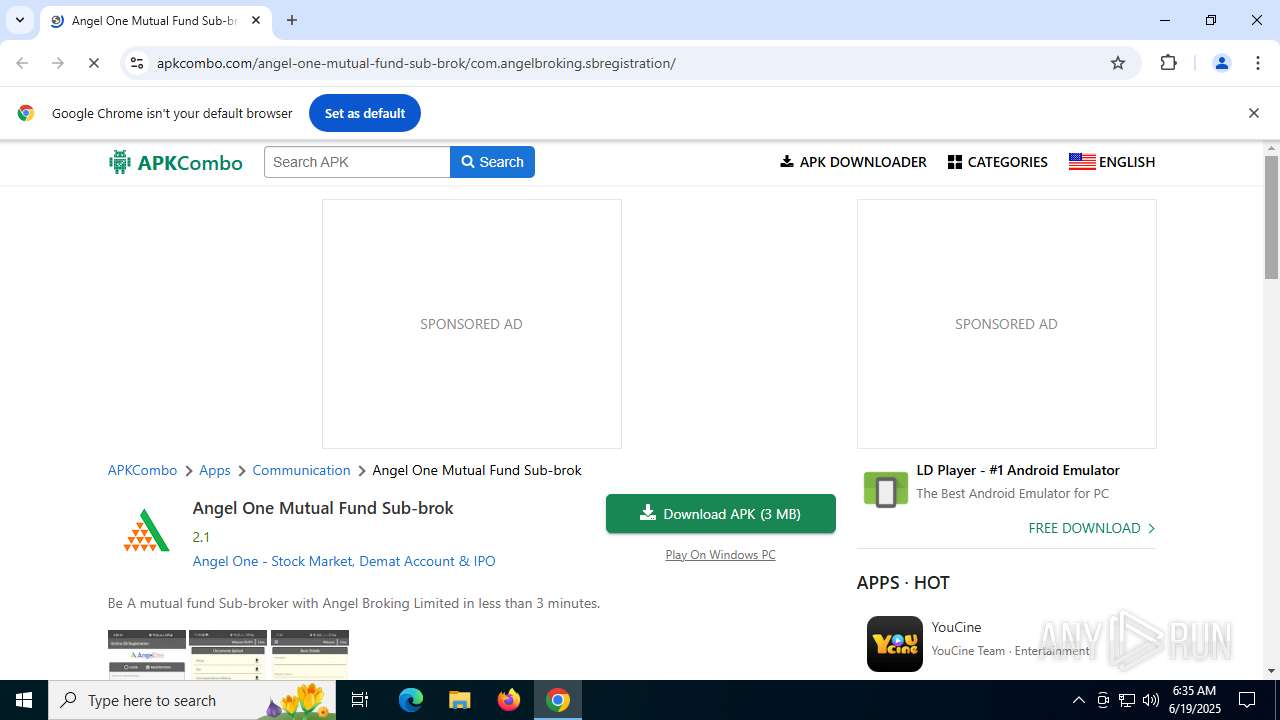Viewport: 1280px width, 720px height.
Task: Open the YouCine app title
Action: pos(956,627)
